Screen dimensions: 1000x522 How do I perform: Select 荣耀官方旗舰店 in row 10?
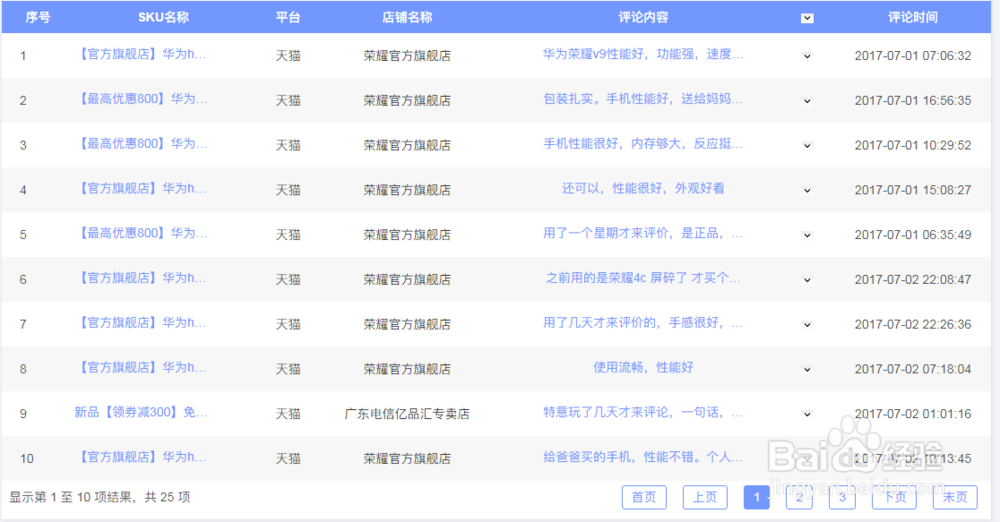[407, 458]
